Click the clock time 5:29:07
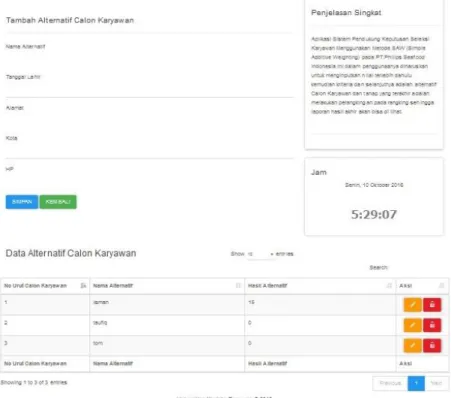Viewport: 451px width, 398px height. click(374, 214)
